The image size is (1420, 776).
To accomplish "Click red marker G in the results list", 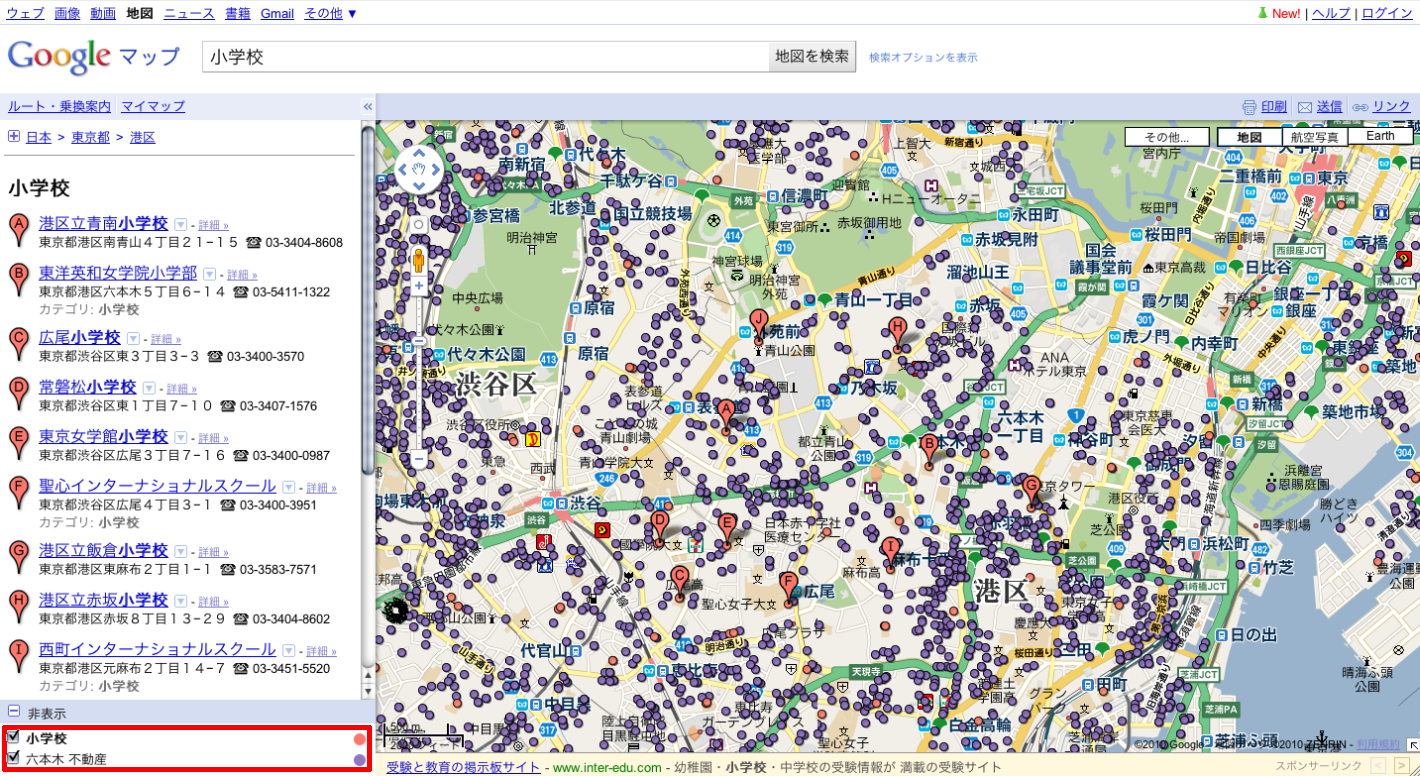I will point(18,556).
